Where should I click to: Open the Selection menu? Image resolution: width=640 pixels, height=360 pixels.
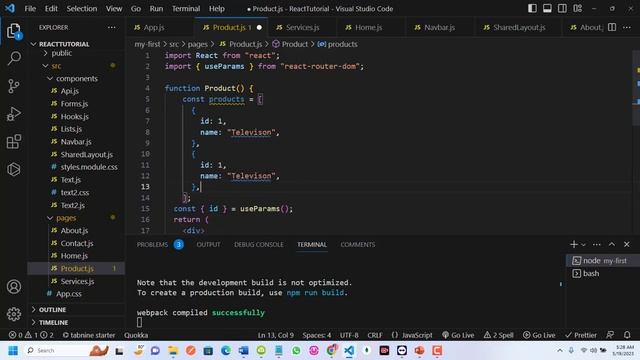point(82,8)
